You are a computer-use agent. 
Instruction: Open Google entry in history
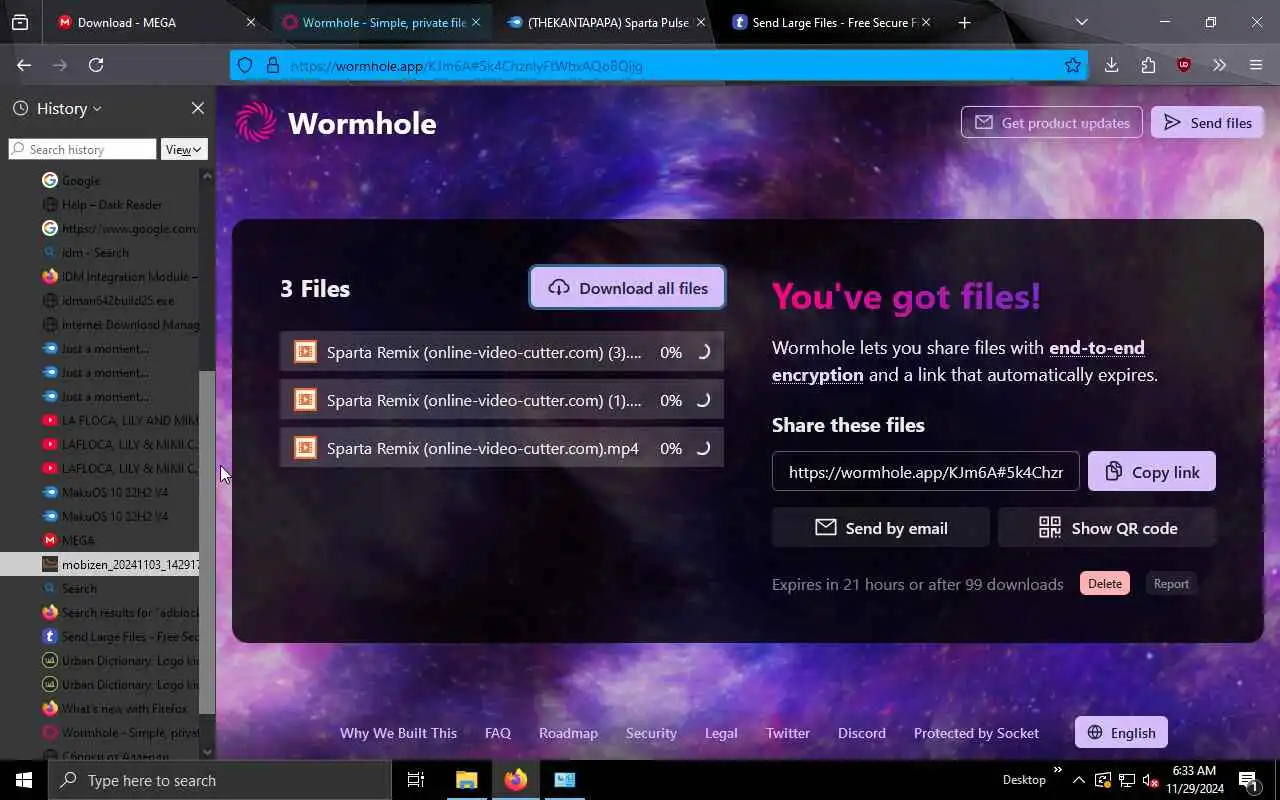pyautogui.click(x=100, y=180)
